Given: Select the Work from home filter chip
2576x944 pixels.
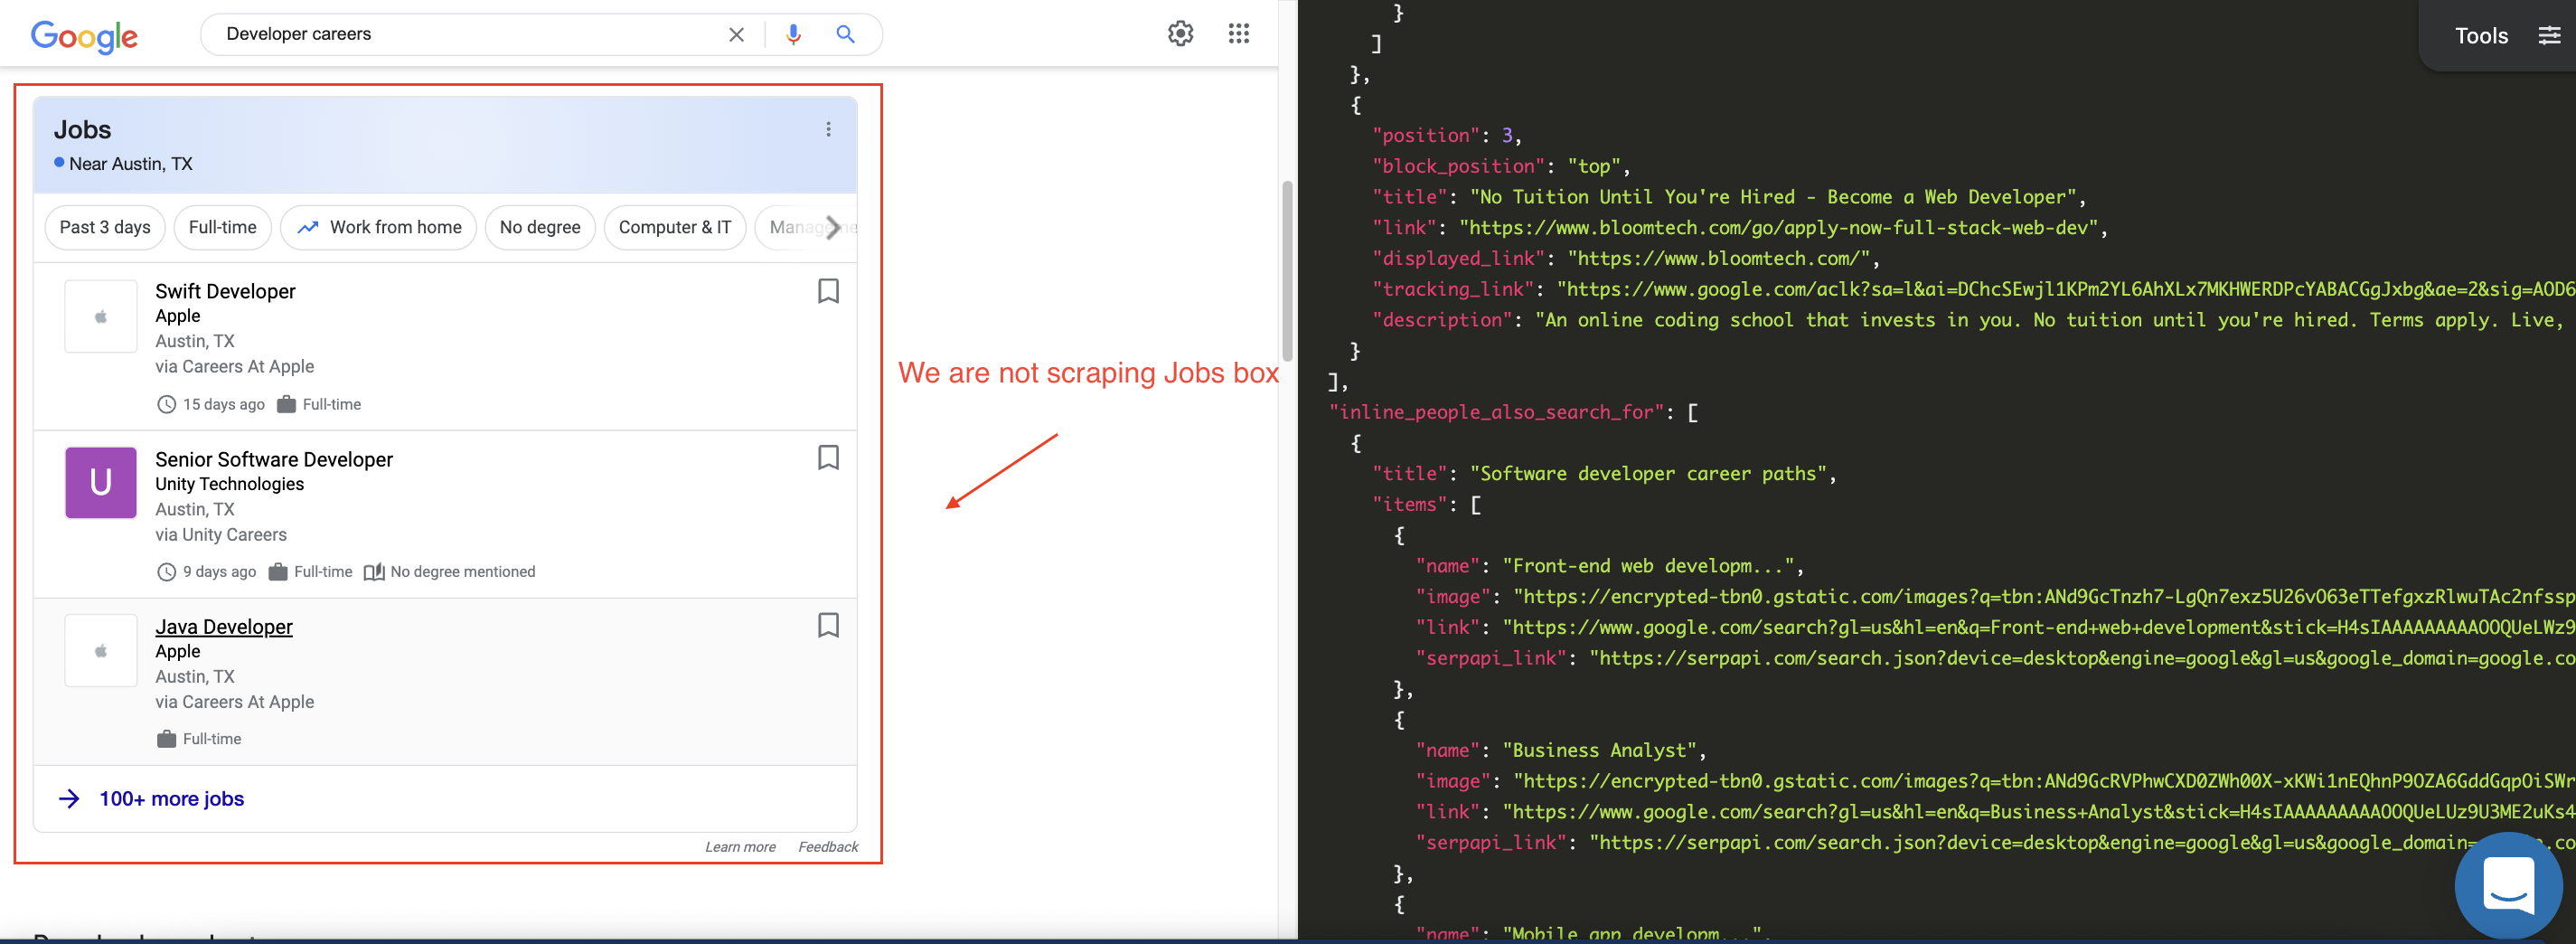Looking at the screenshot, I should 378,227.
